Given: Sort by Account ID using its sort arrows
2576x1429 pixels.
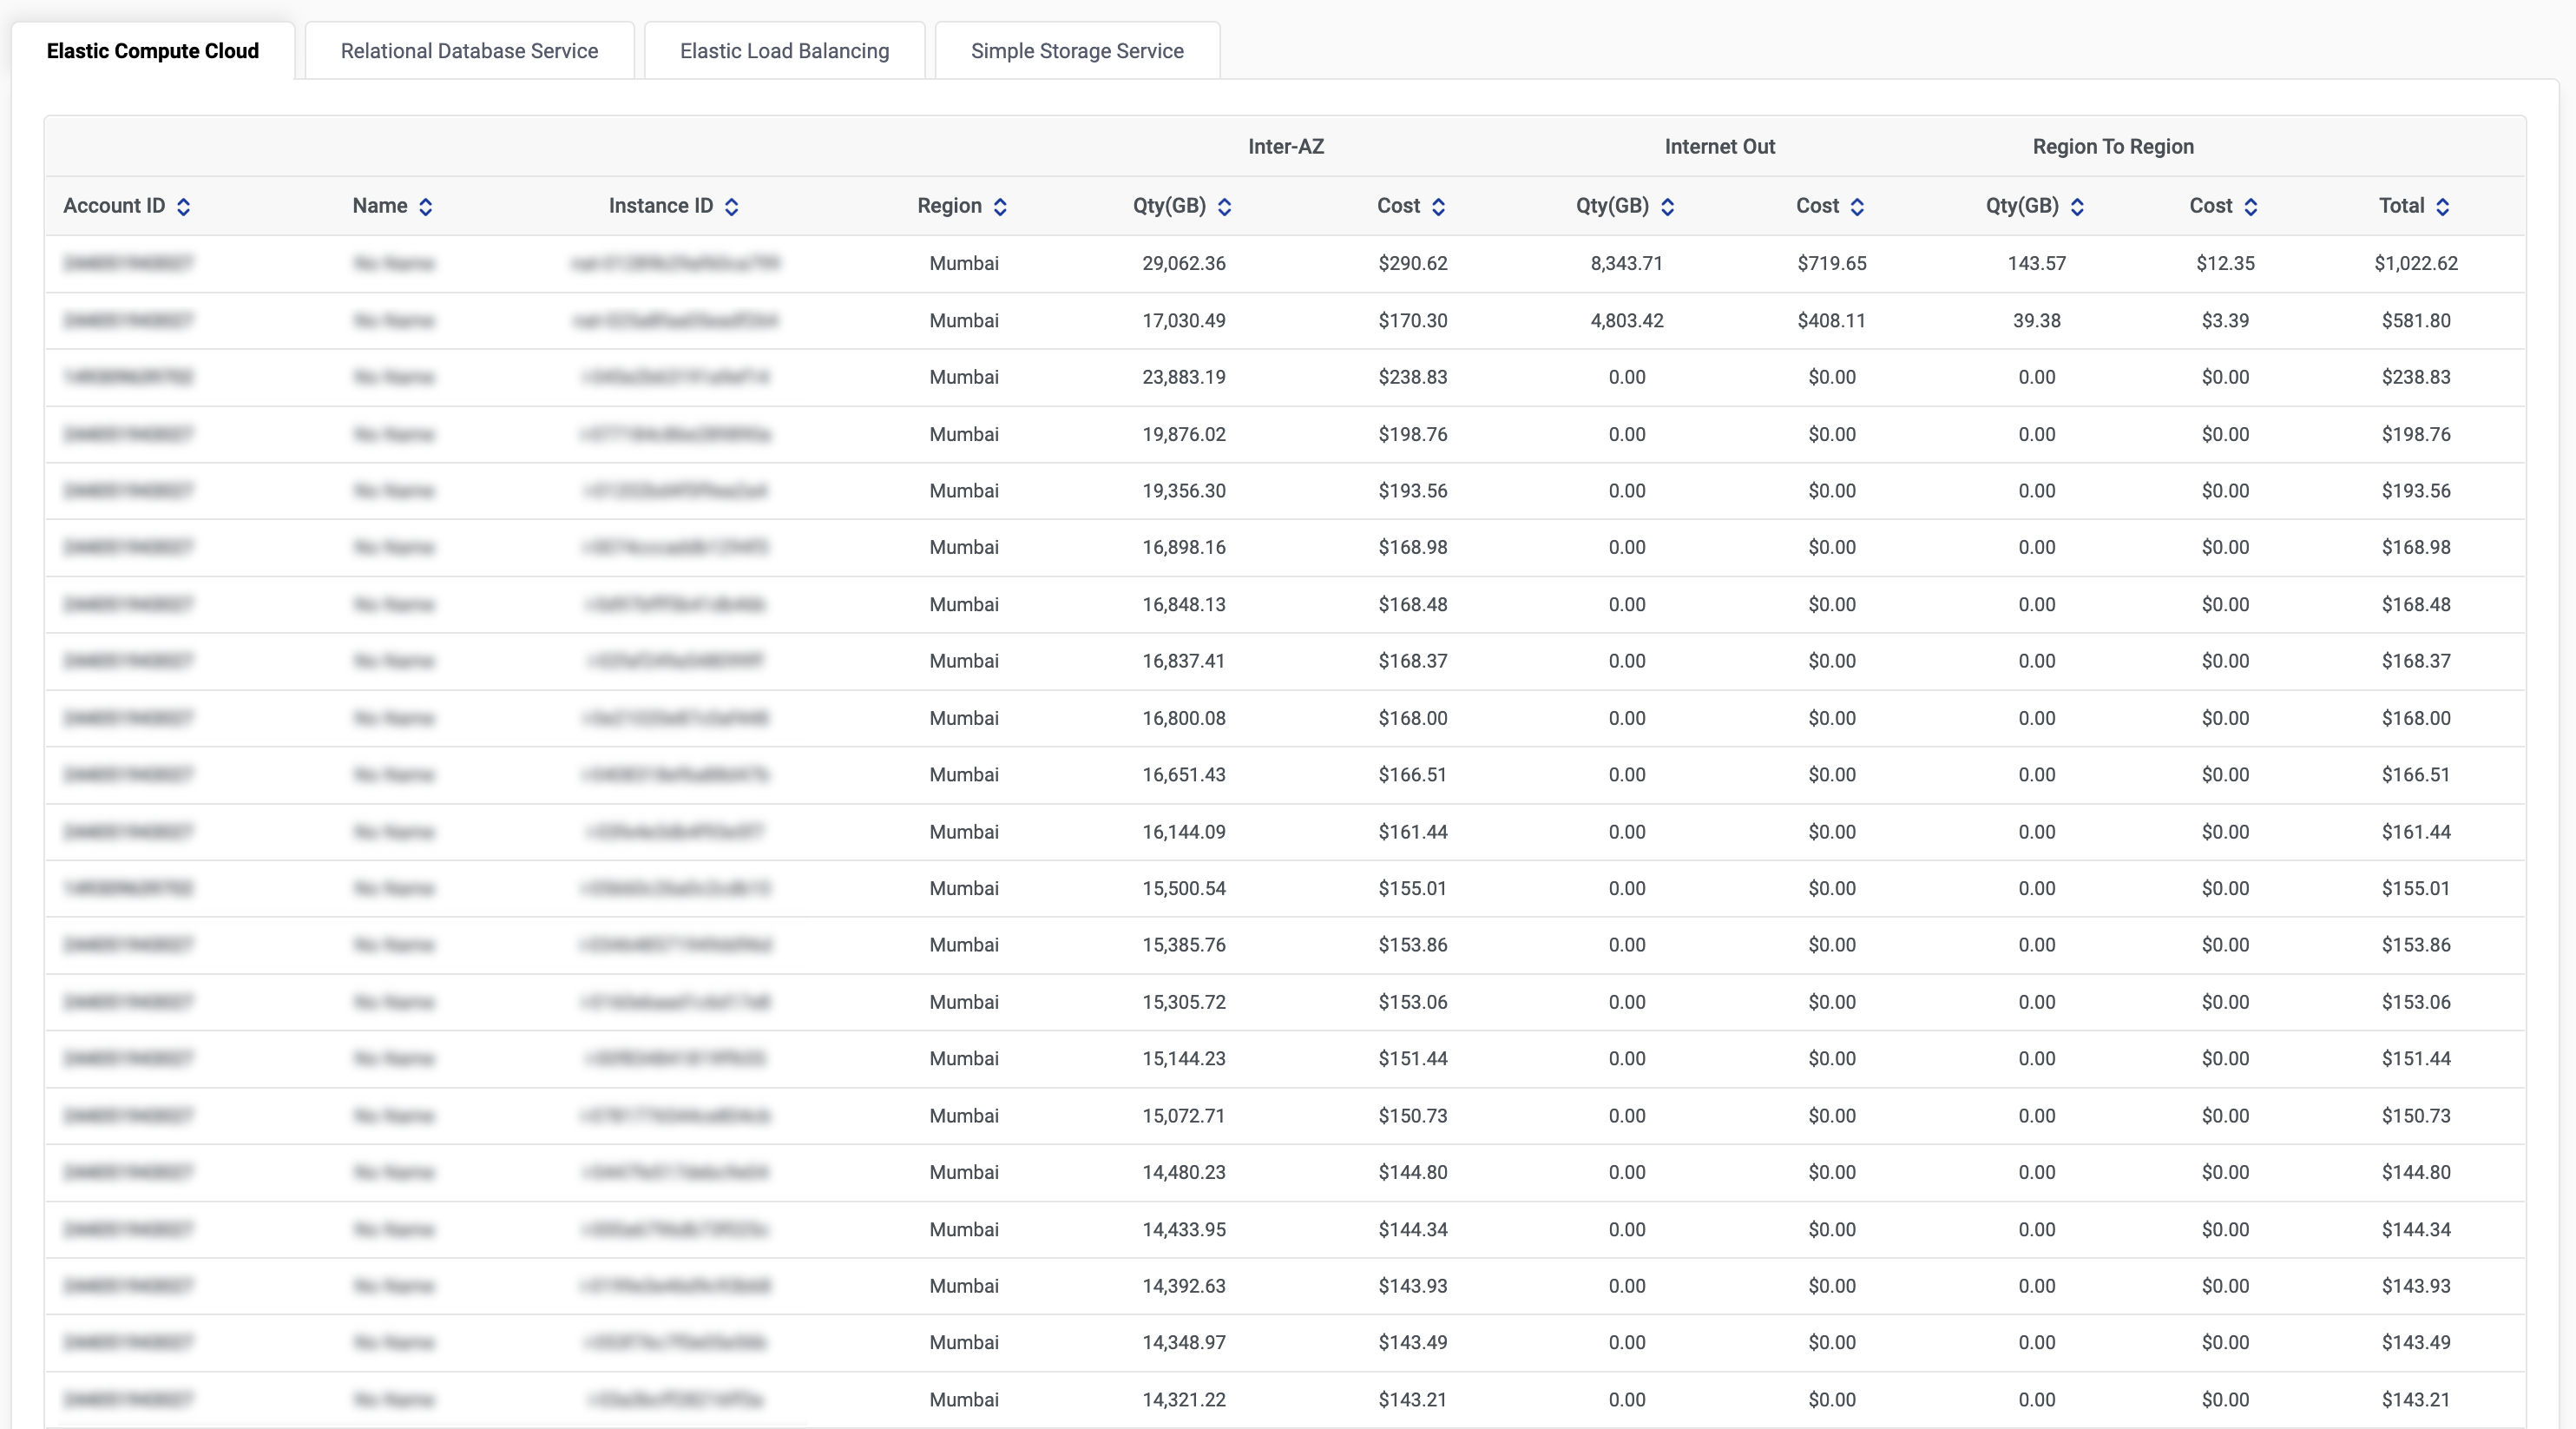Looking at the screenshot, I should pyautogui.click(x=183, y=207).
